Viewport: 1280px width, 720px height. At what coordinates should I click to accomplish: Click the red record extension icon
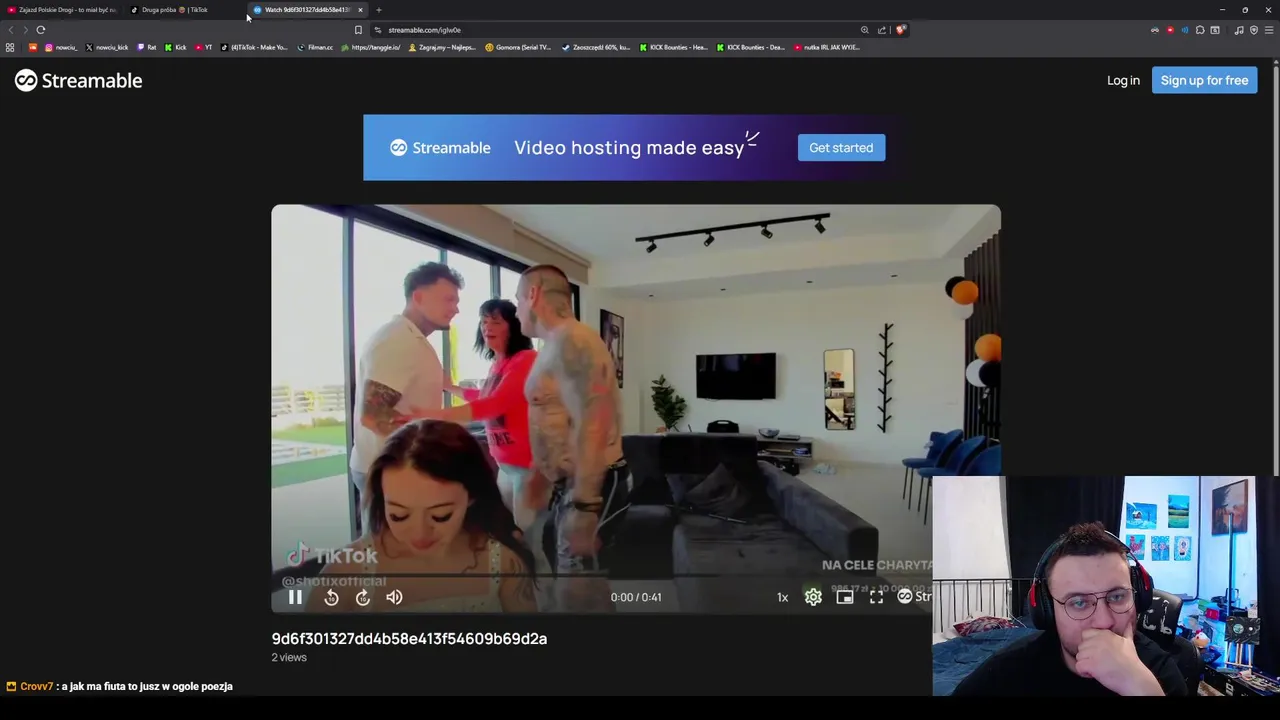point(1170,30)
